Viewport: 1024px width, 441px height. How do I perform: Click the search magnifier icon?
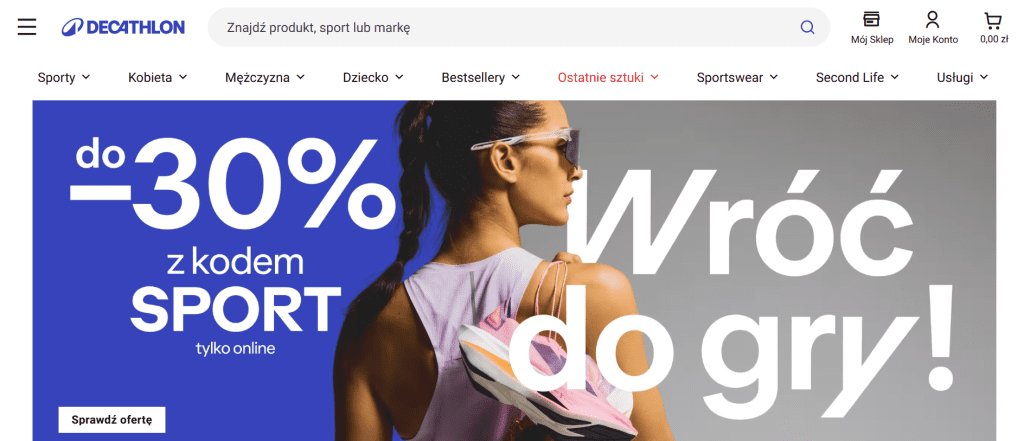[x=807, y=27]
